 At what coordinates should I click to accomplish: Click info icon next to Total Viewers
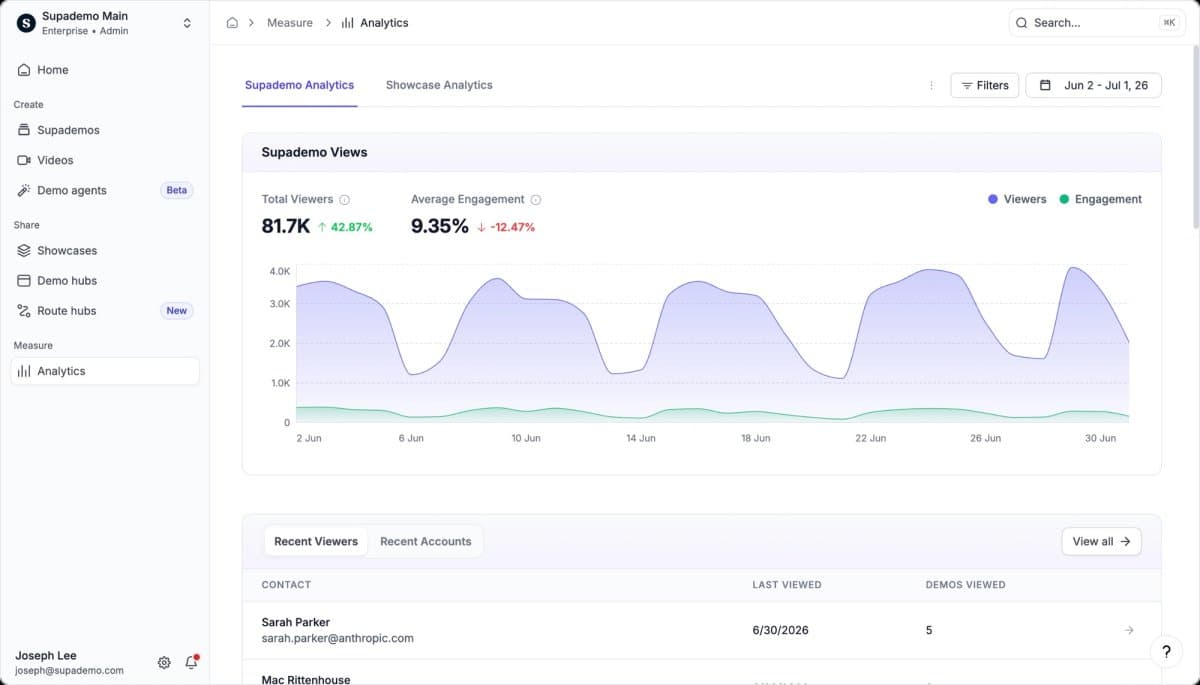tap(345, 200)
